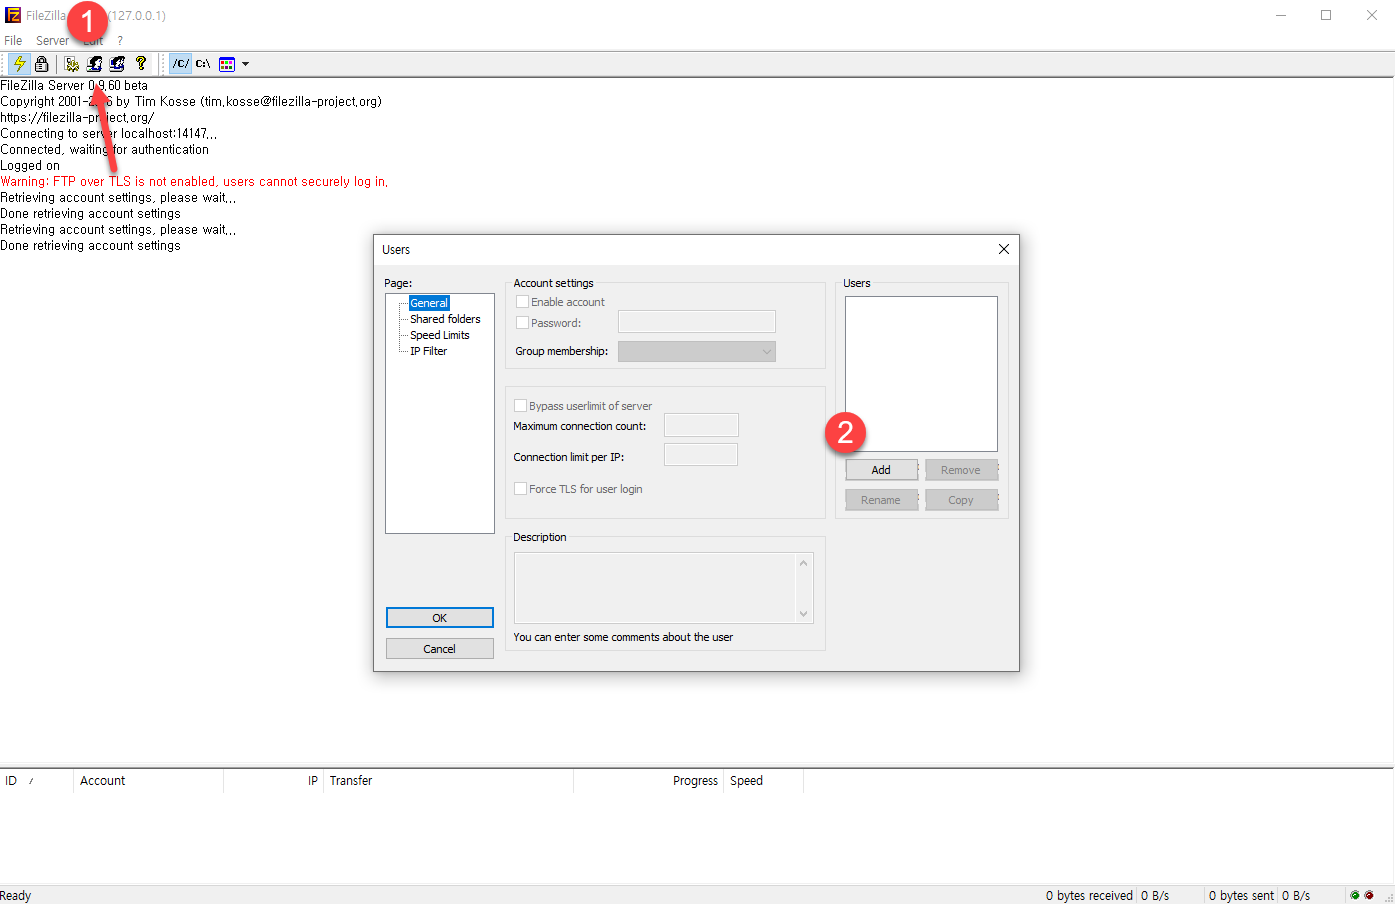Open the Group membership dropdown
This screenshot has width=1395, height=904.
[x=697, y=351]
